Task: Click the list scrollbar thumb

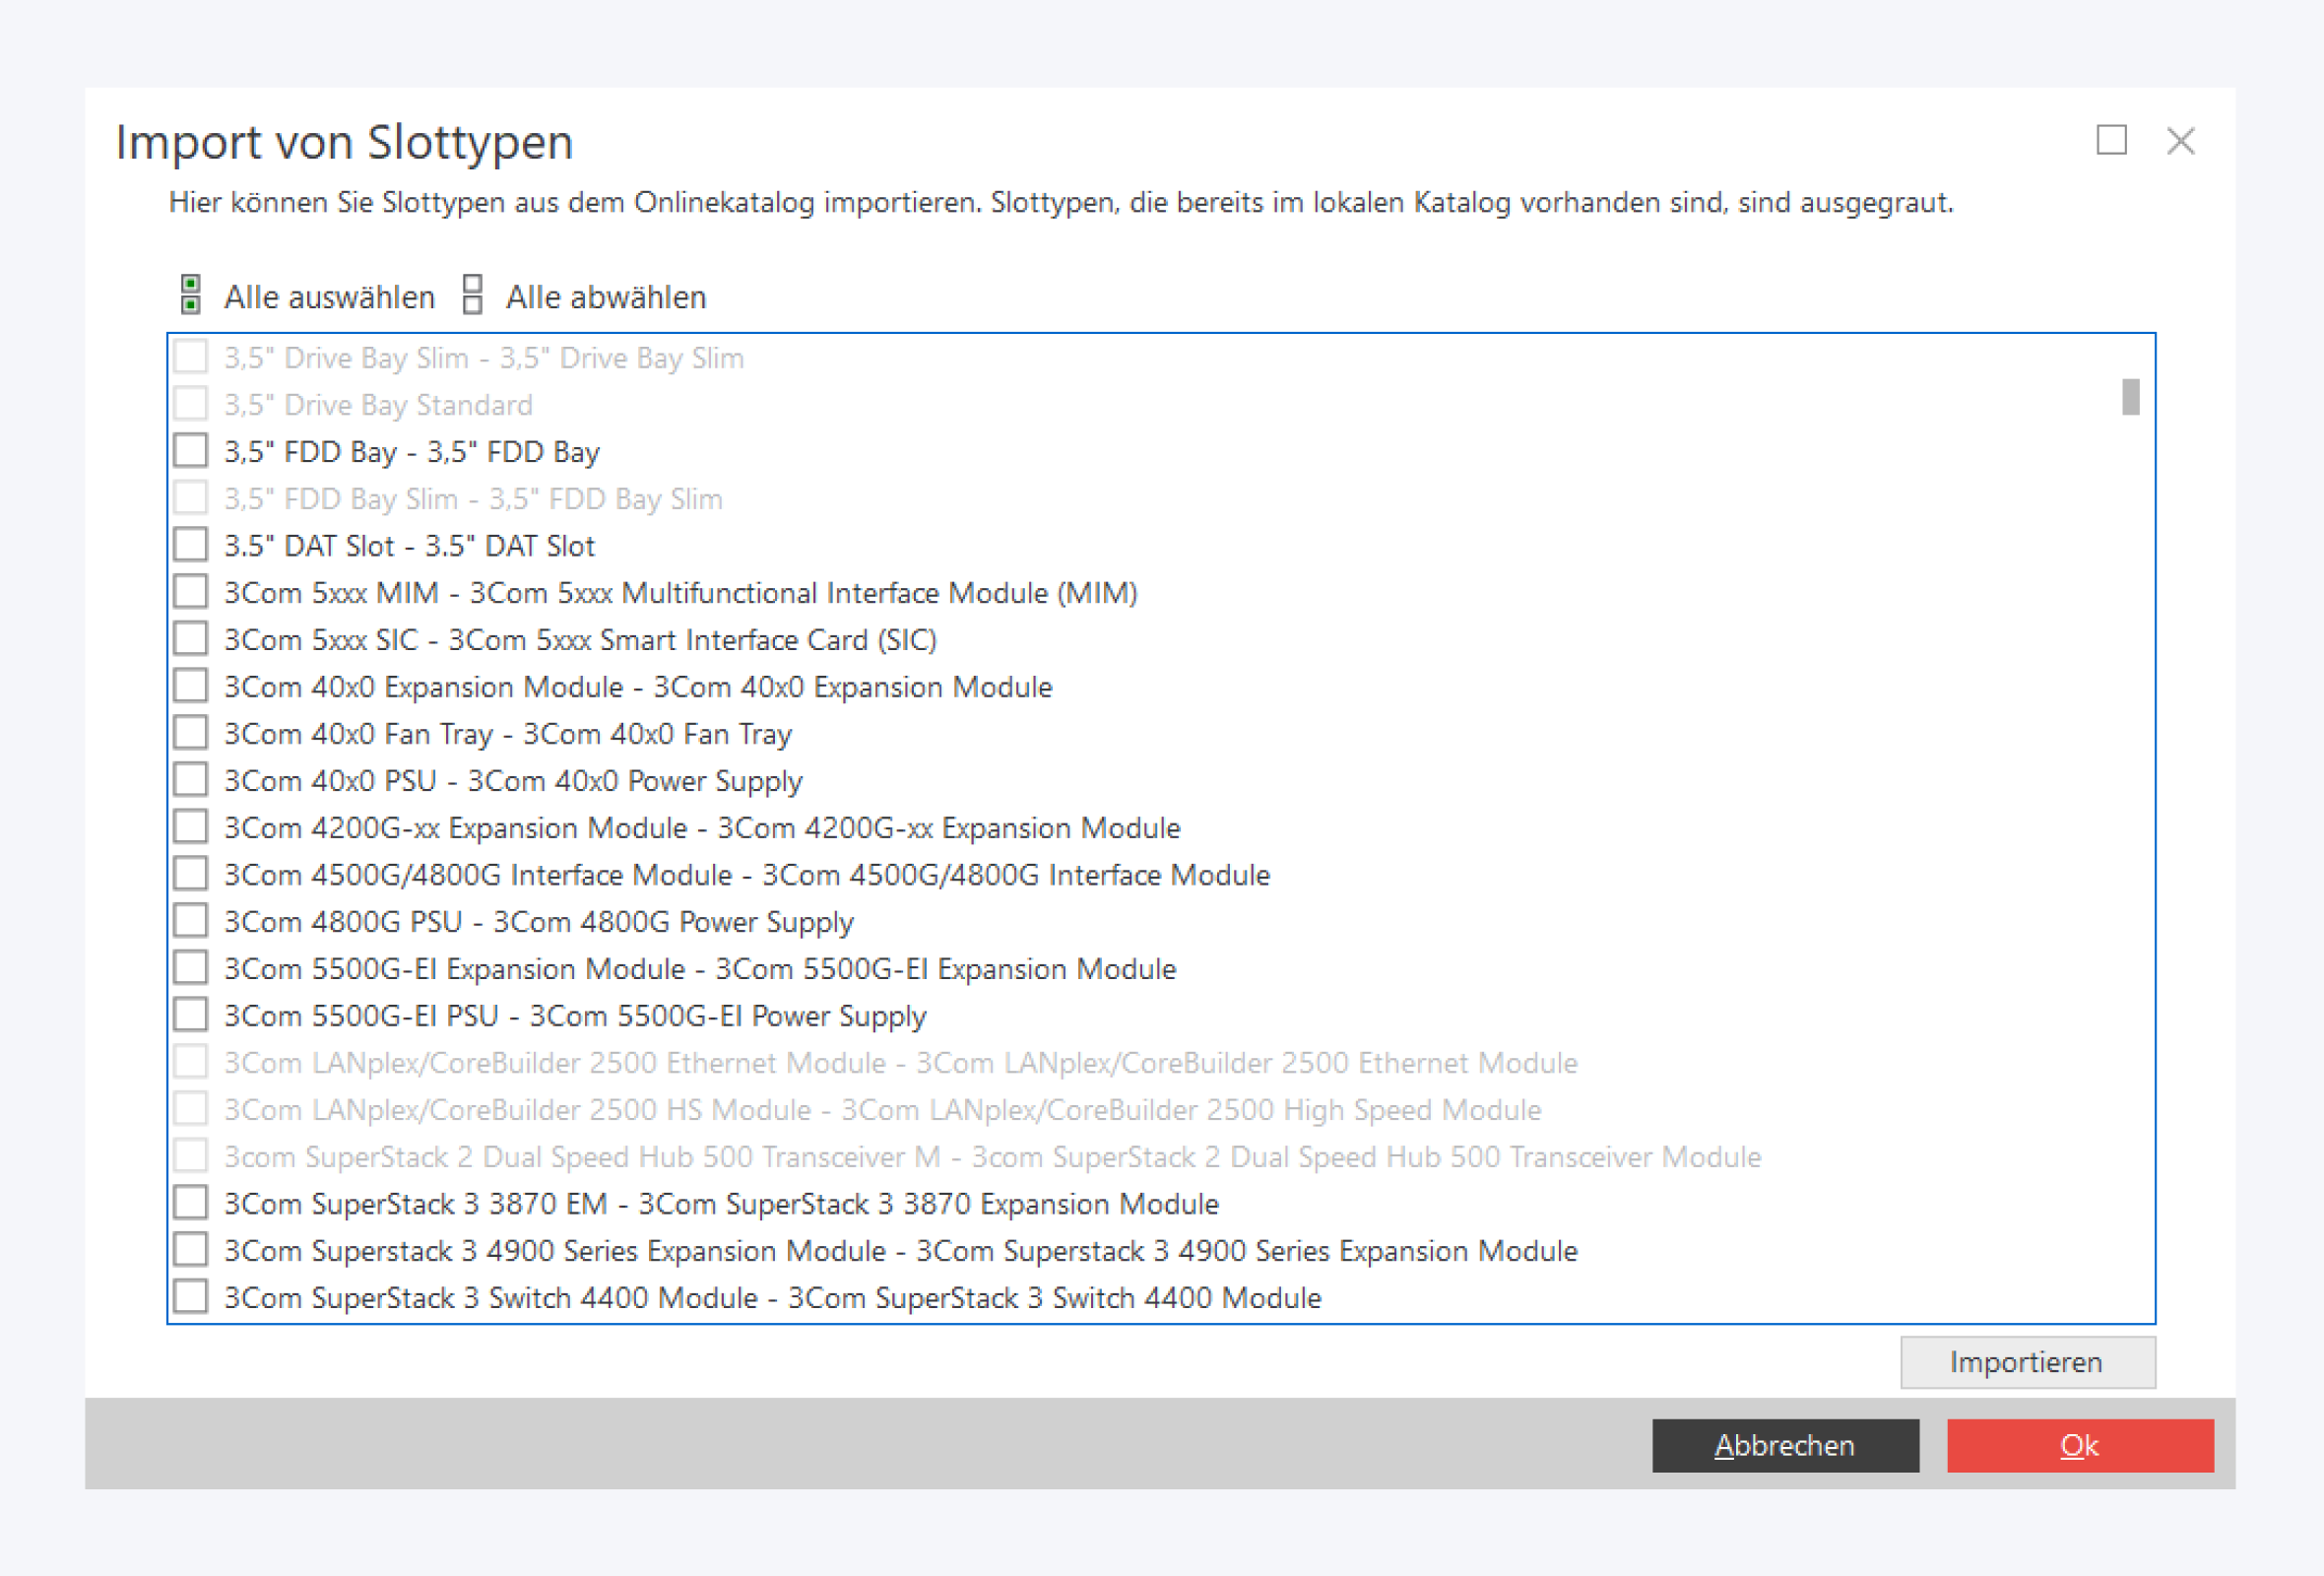Action: 2130,397
